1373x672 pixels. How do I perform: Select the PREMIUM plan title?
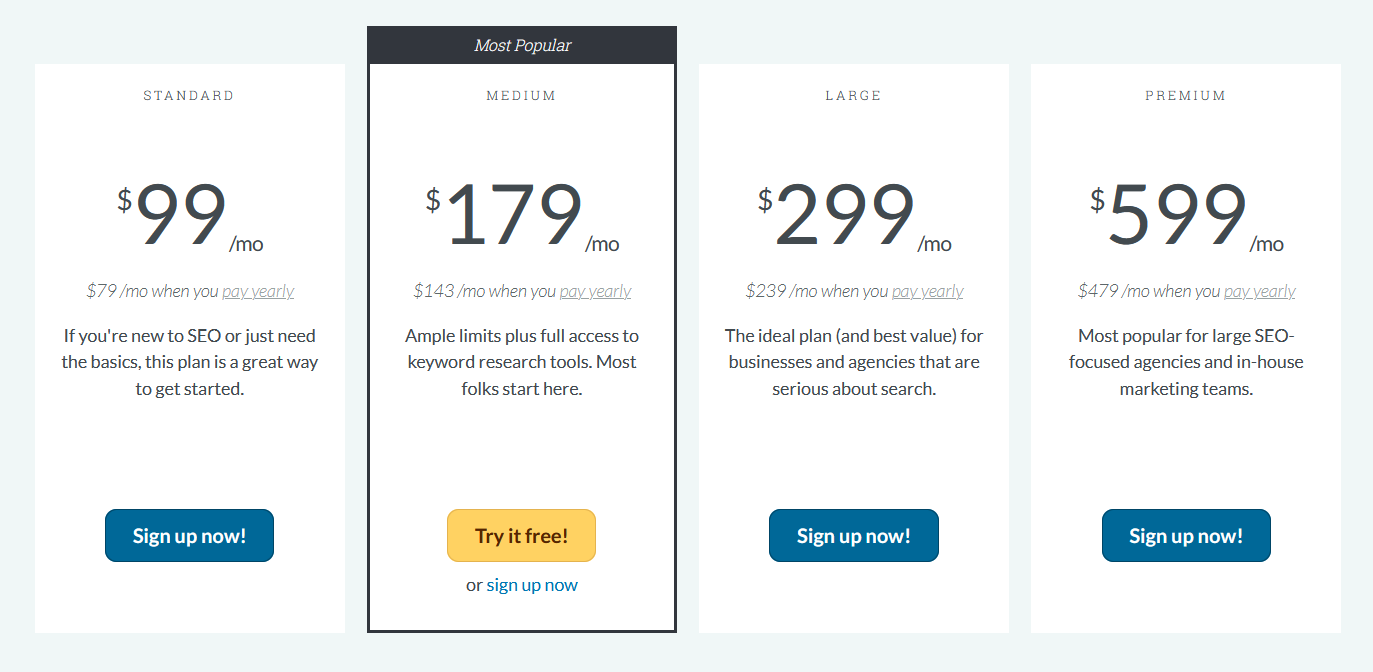[x=1185, y=96]
